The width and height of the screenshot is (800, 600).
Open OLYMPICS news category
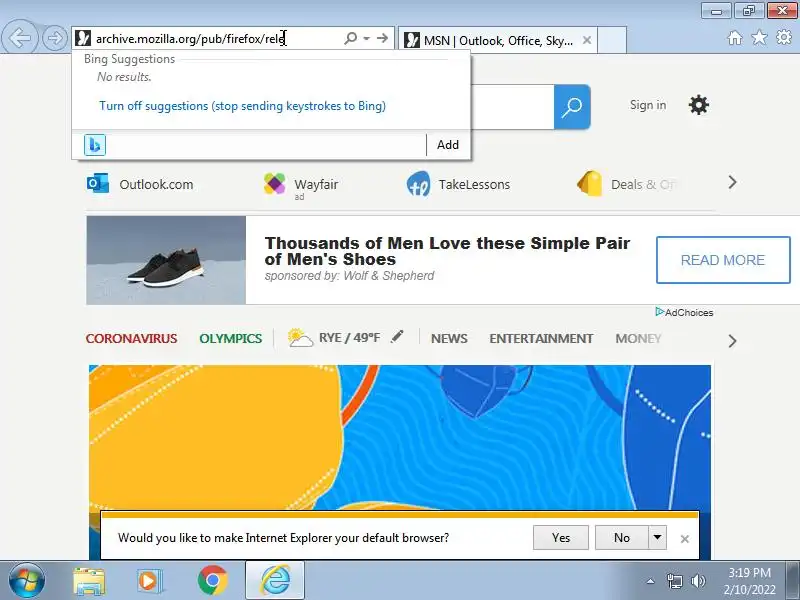pyautogui.click(x=230, y=338)
